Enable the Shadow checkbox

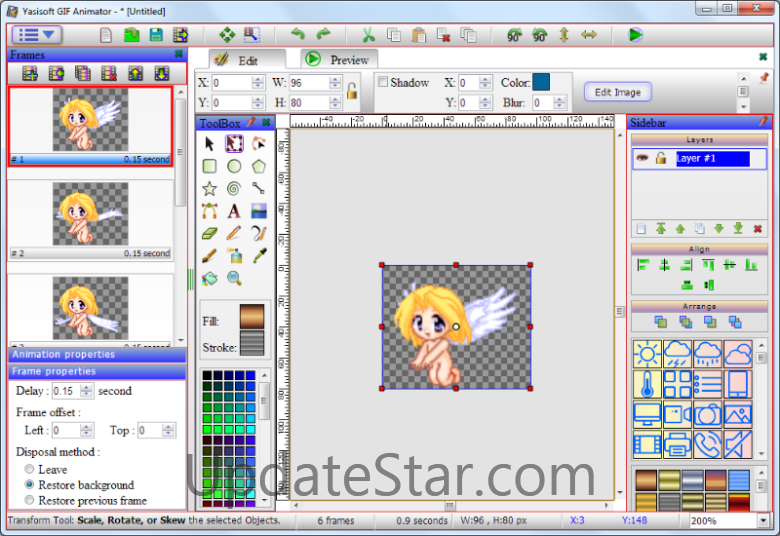coord(383,82)
